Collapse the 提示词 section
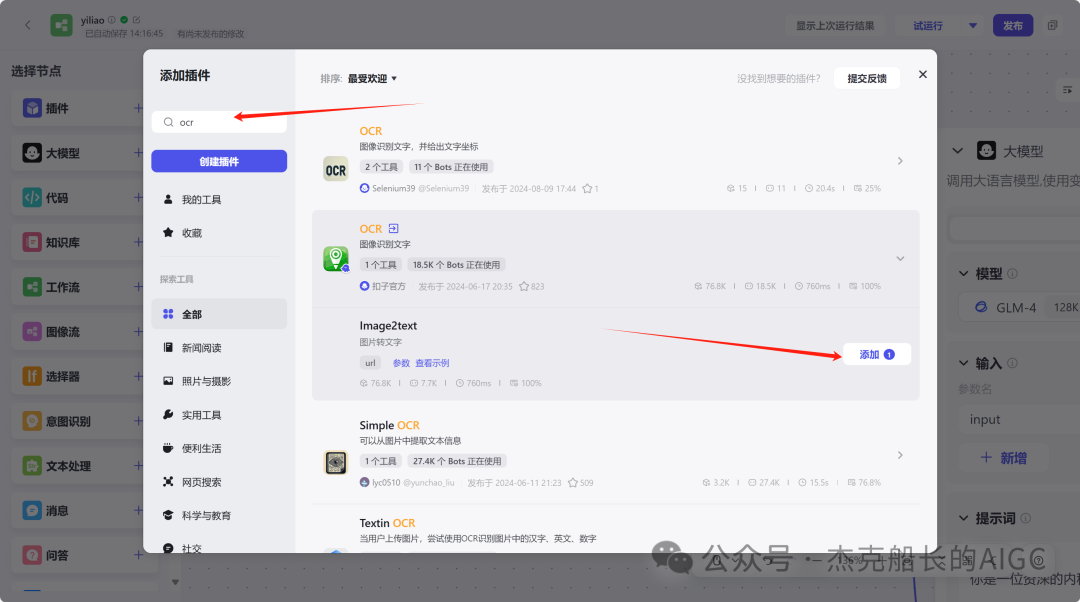Image resolution: width=1080 pixels, height=602 pixels. [964, 518]
